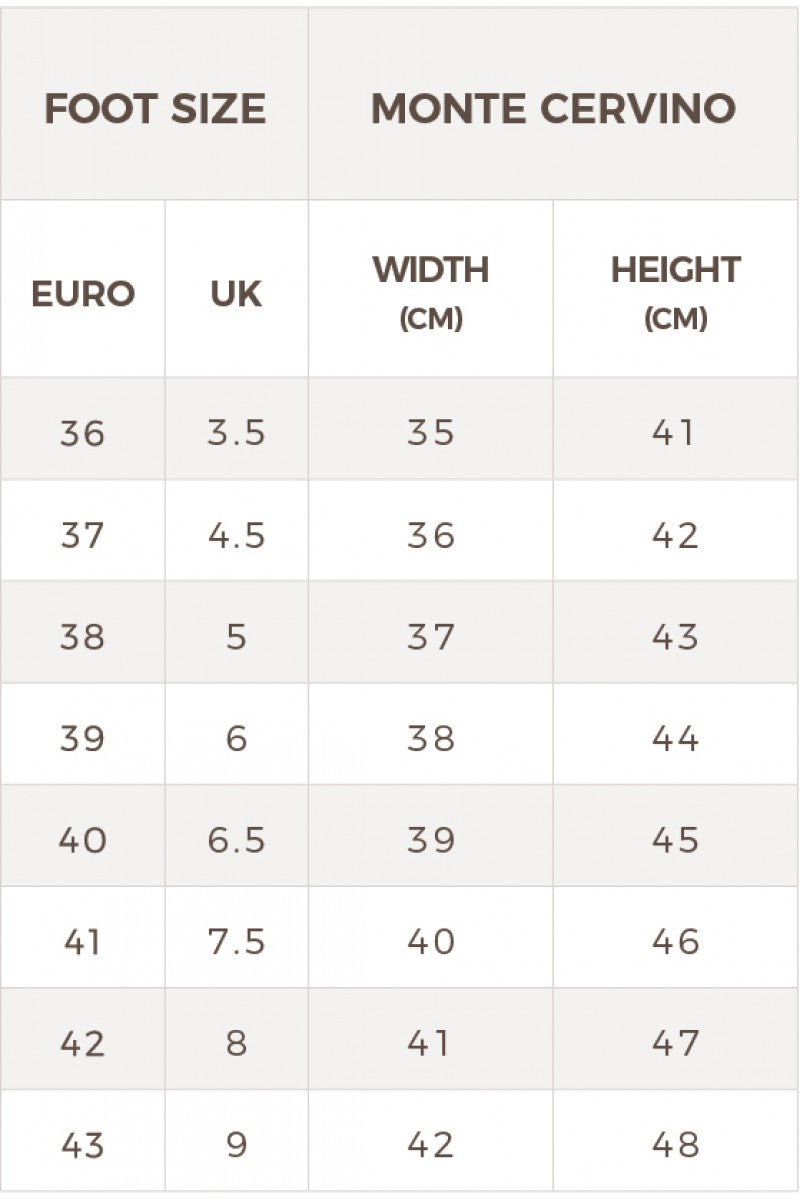Click the MONTE CERVINO header cell
The image size is (800, 1200).
point(553,108)
